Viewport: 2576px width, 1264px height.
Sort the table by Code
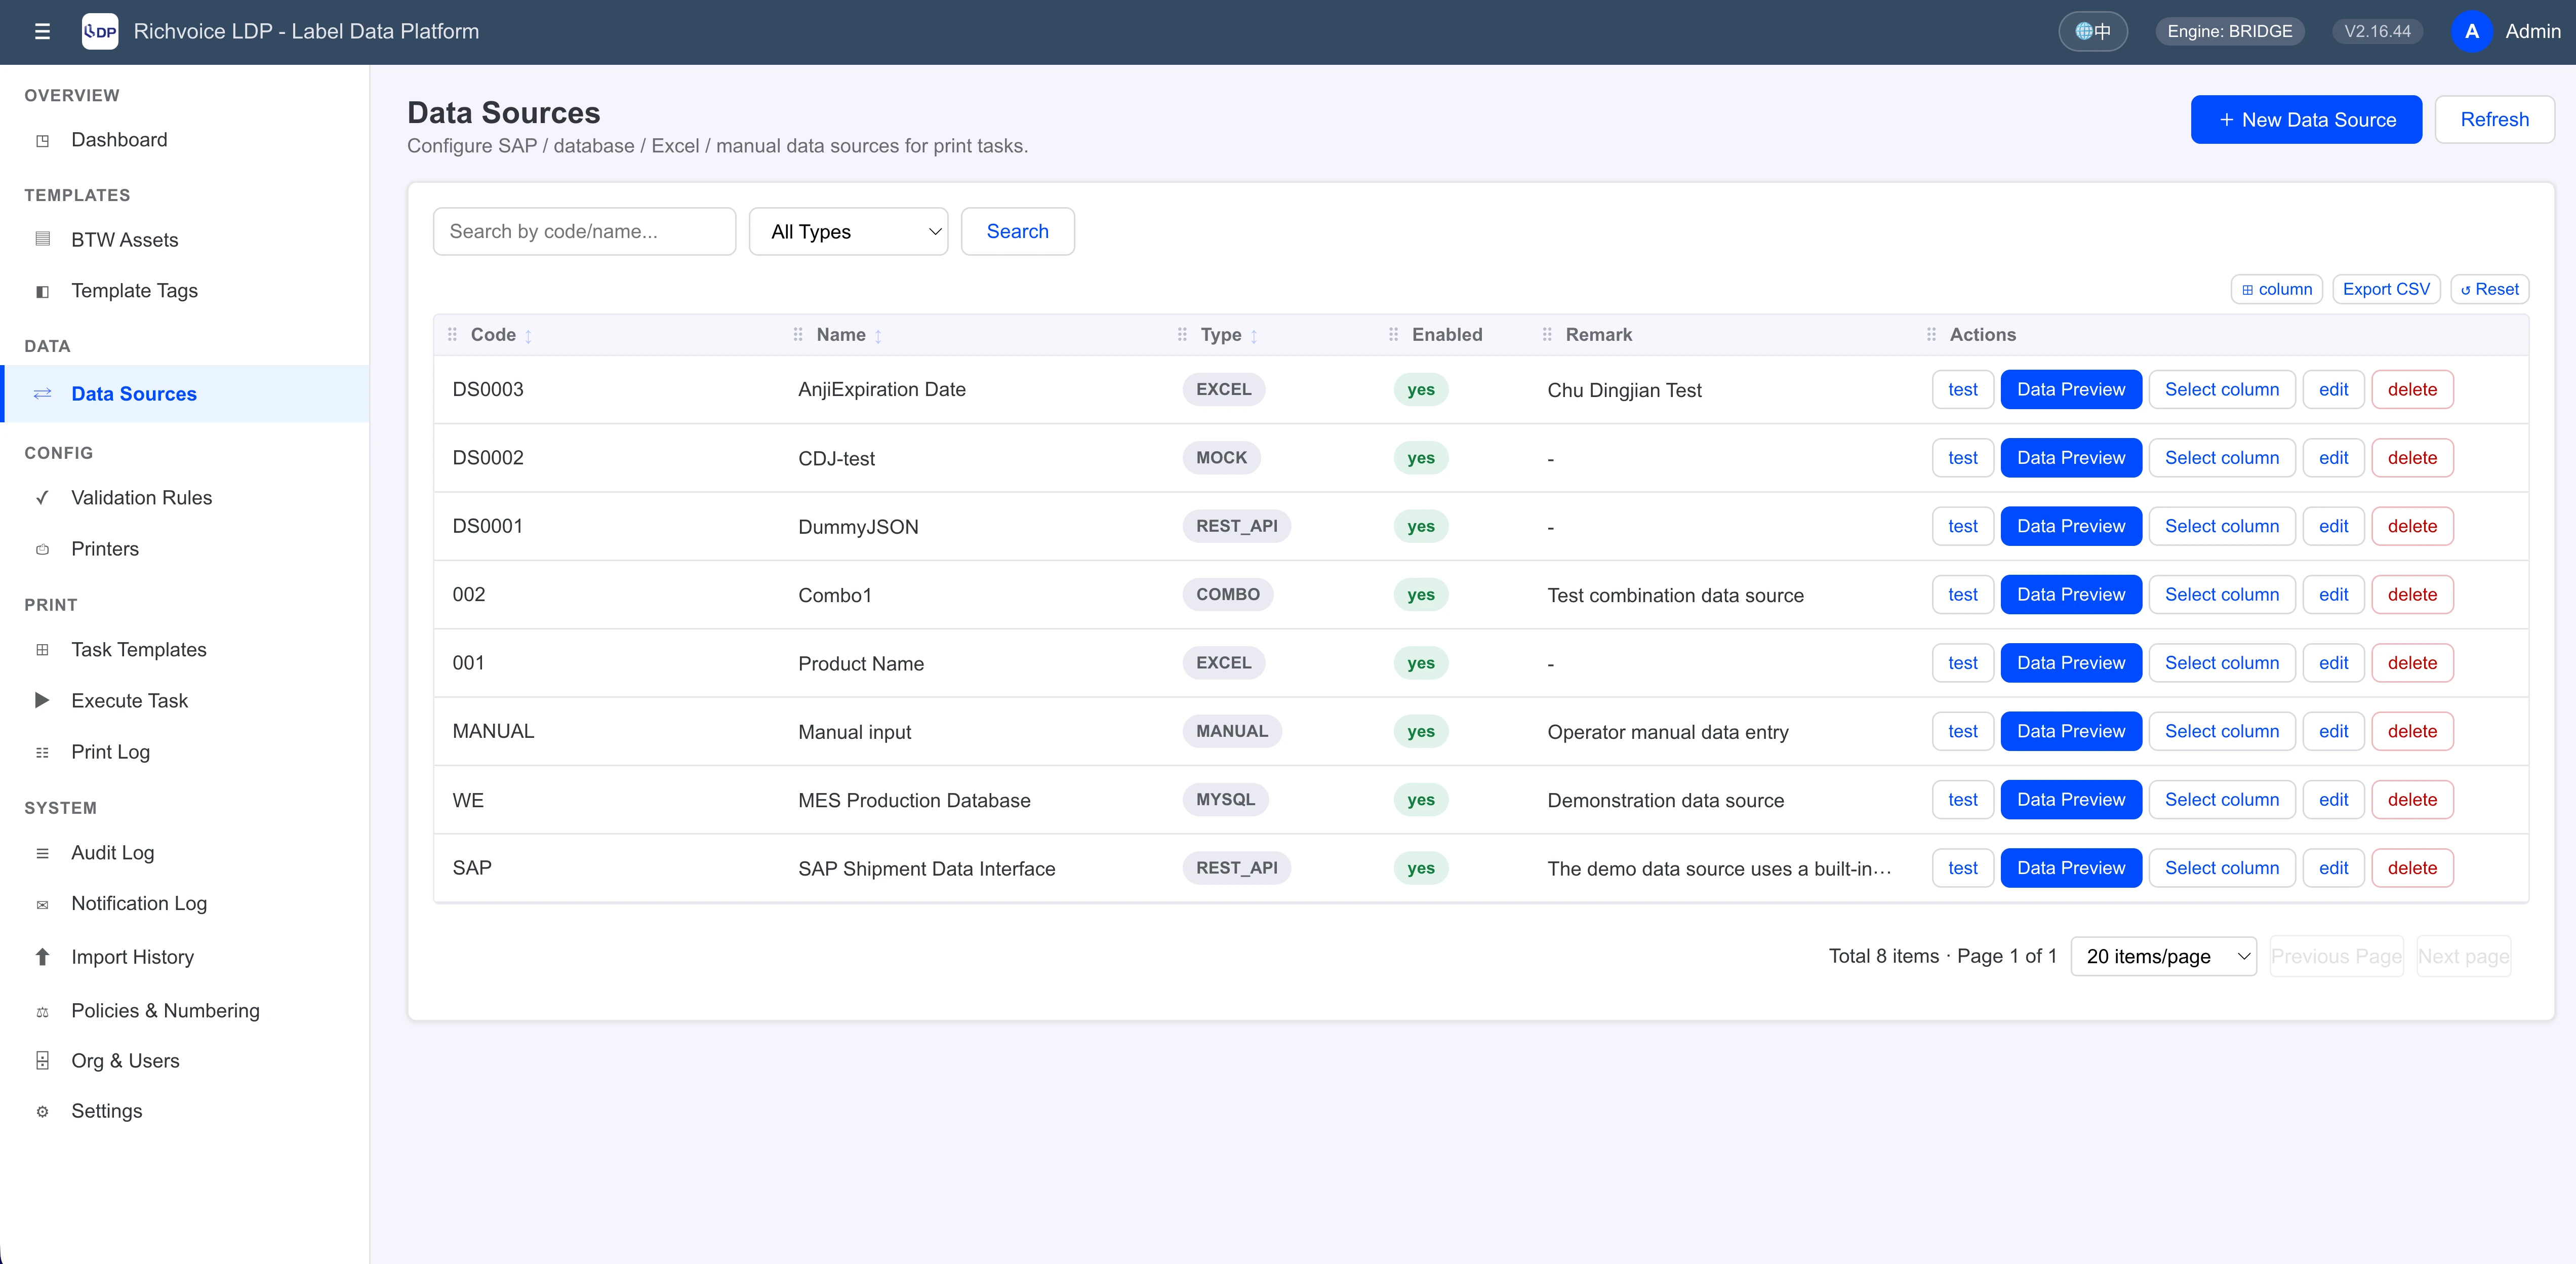pos(528,336)
